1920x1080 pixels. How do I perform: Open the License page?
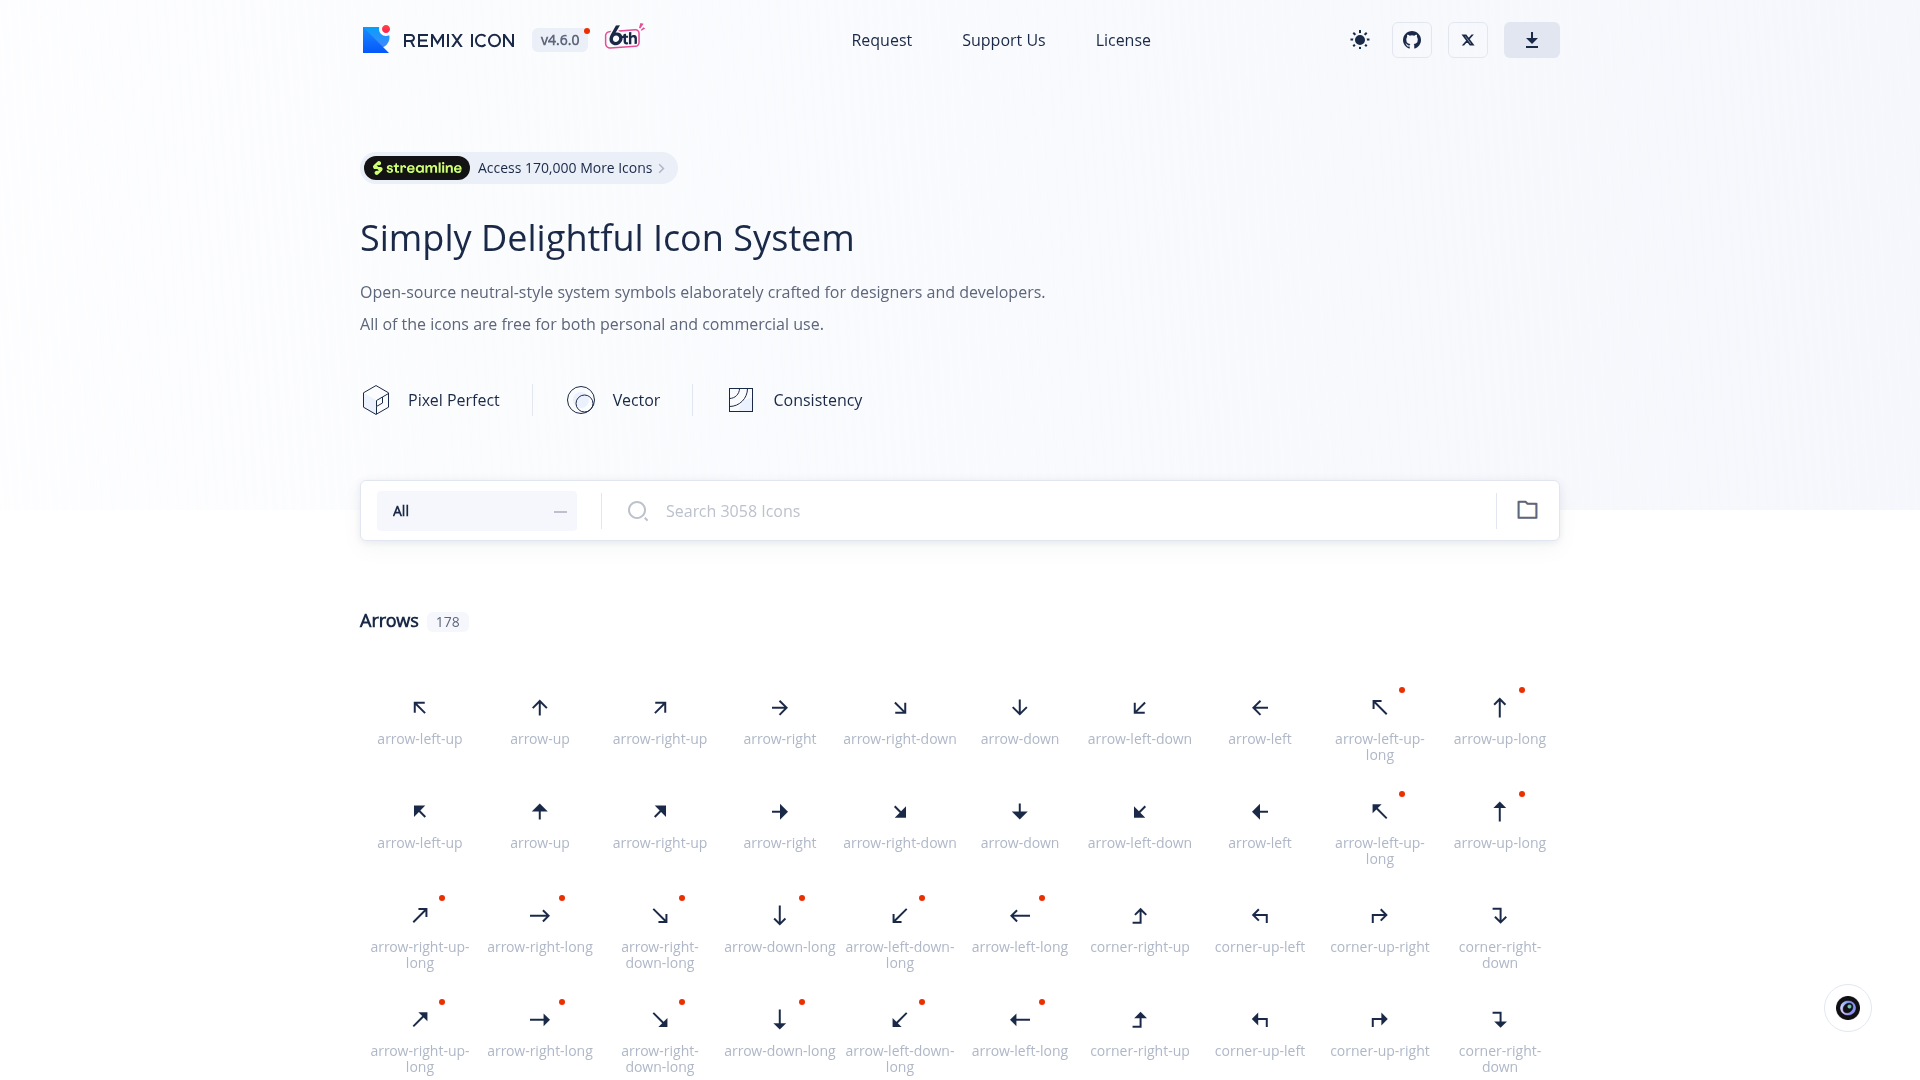click(x=1123, y=40)
